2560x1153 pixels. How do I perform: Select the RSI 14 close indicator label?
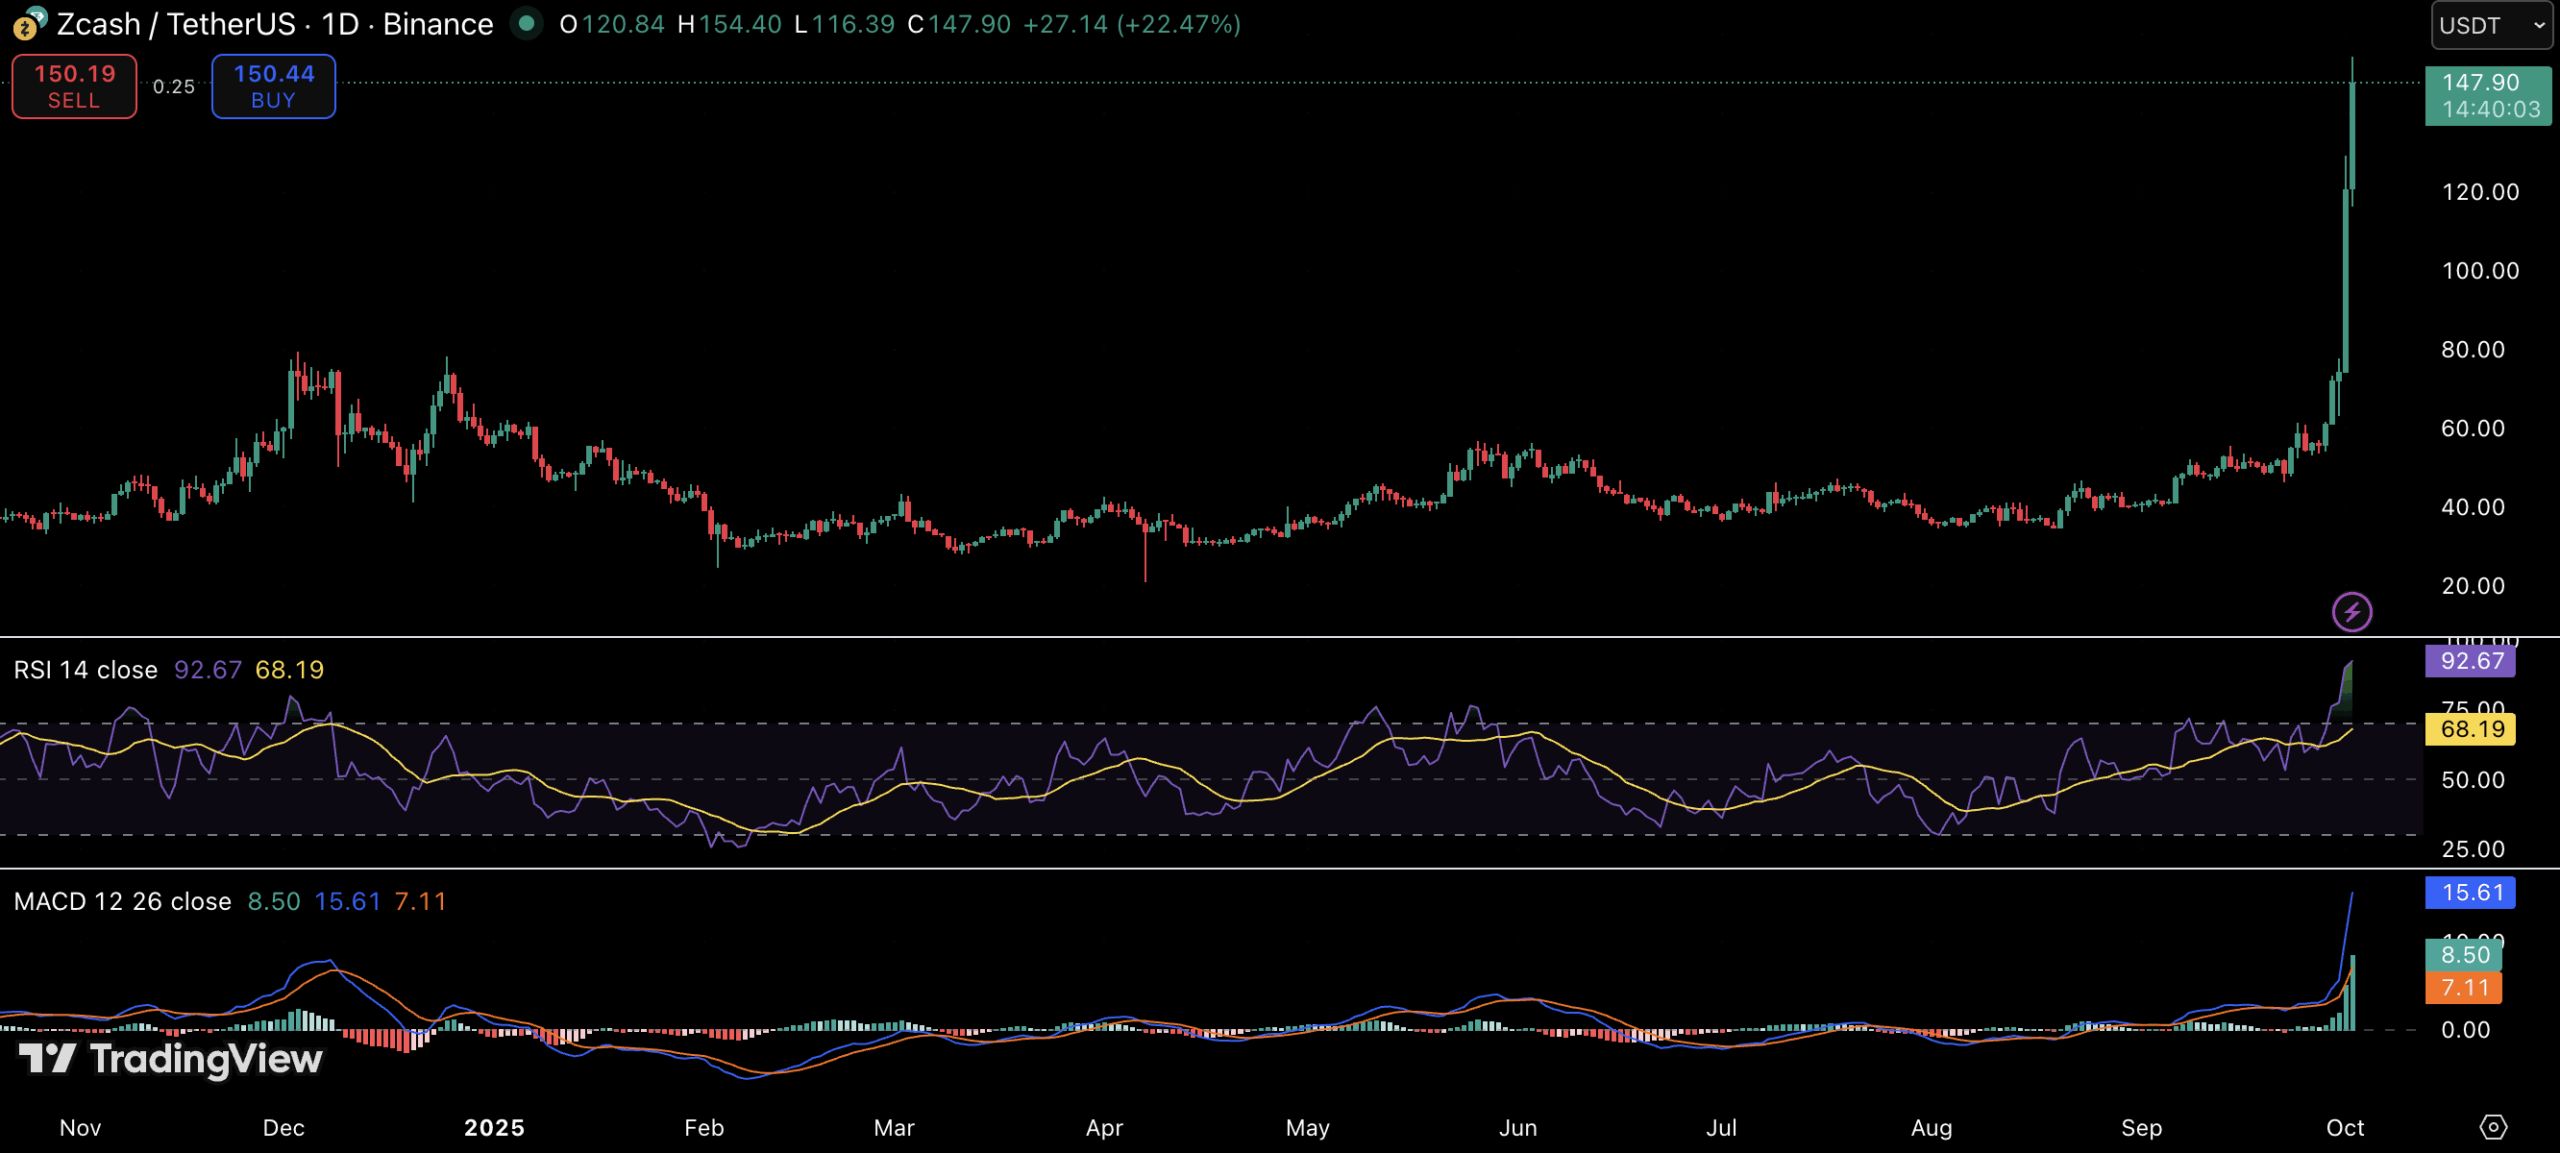click(86, 670)
